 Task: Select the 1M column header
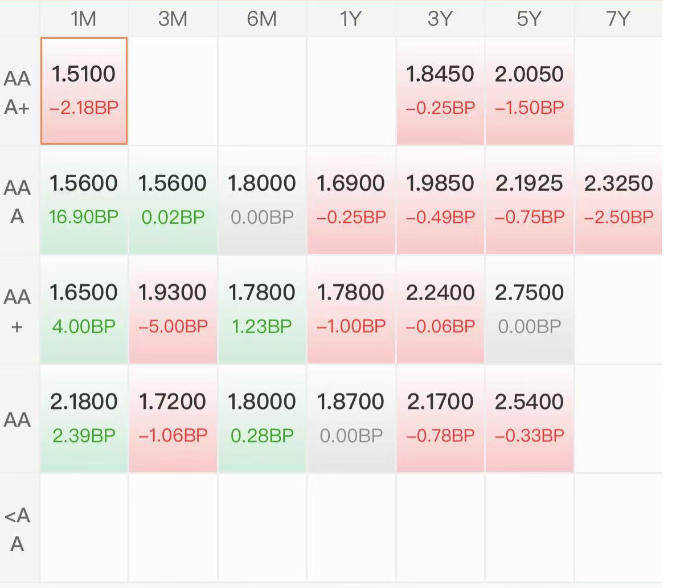point(84,19)
